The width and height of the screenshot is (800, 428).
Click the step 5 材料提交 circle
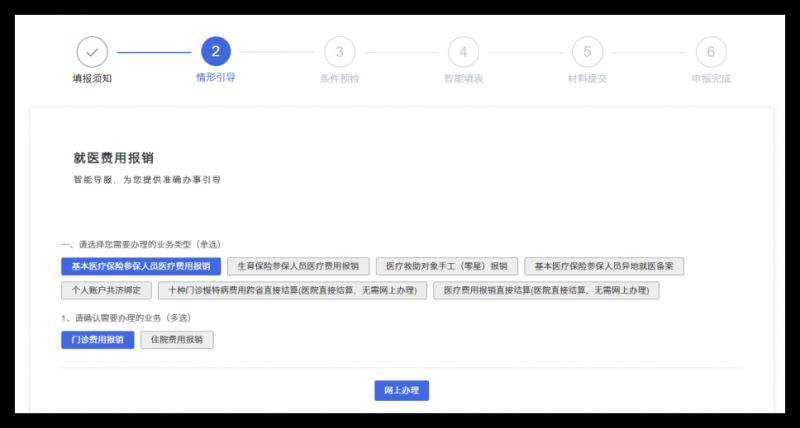coord(587,51)
